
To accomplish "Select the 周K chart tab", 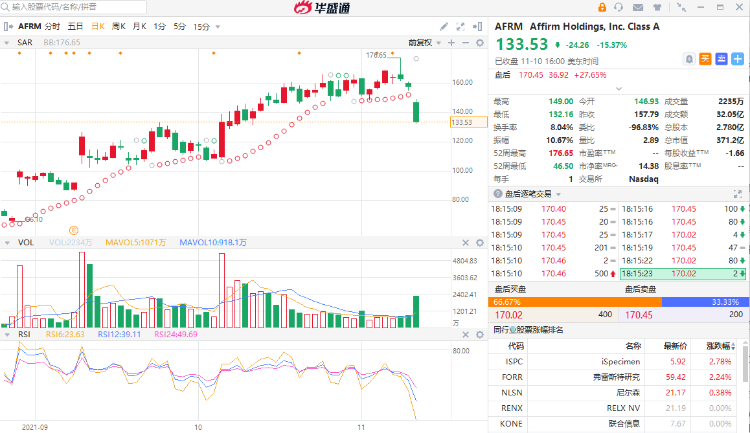I will coord(119,26).
